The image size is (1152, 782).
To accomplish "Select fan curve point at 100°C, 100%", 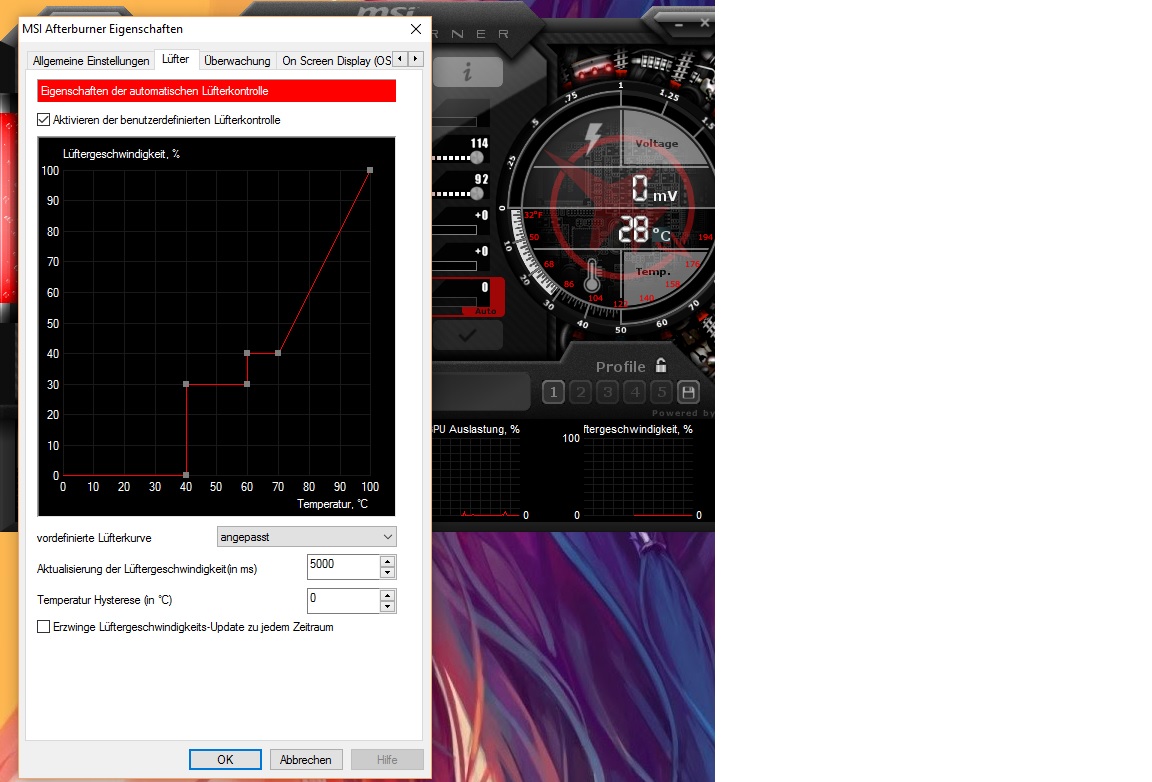I will coord(370,170).
